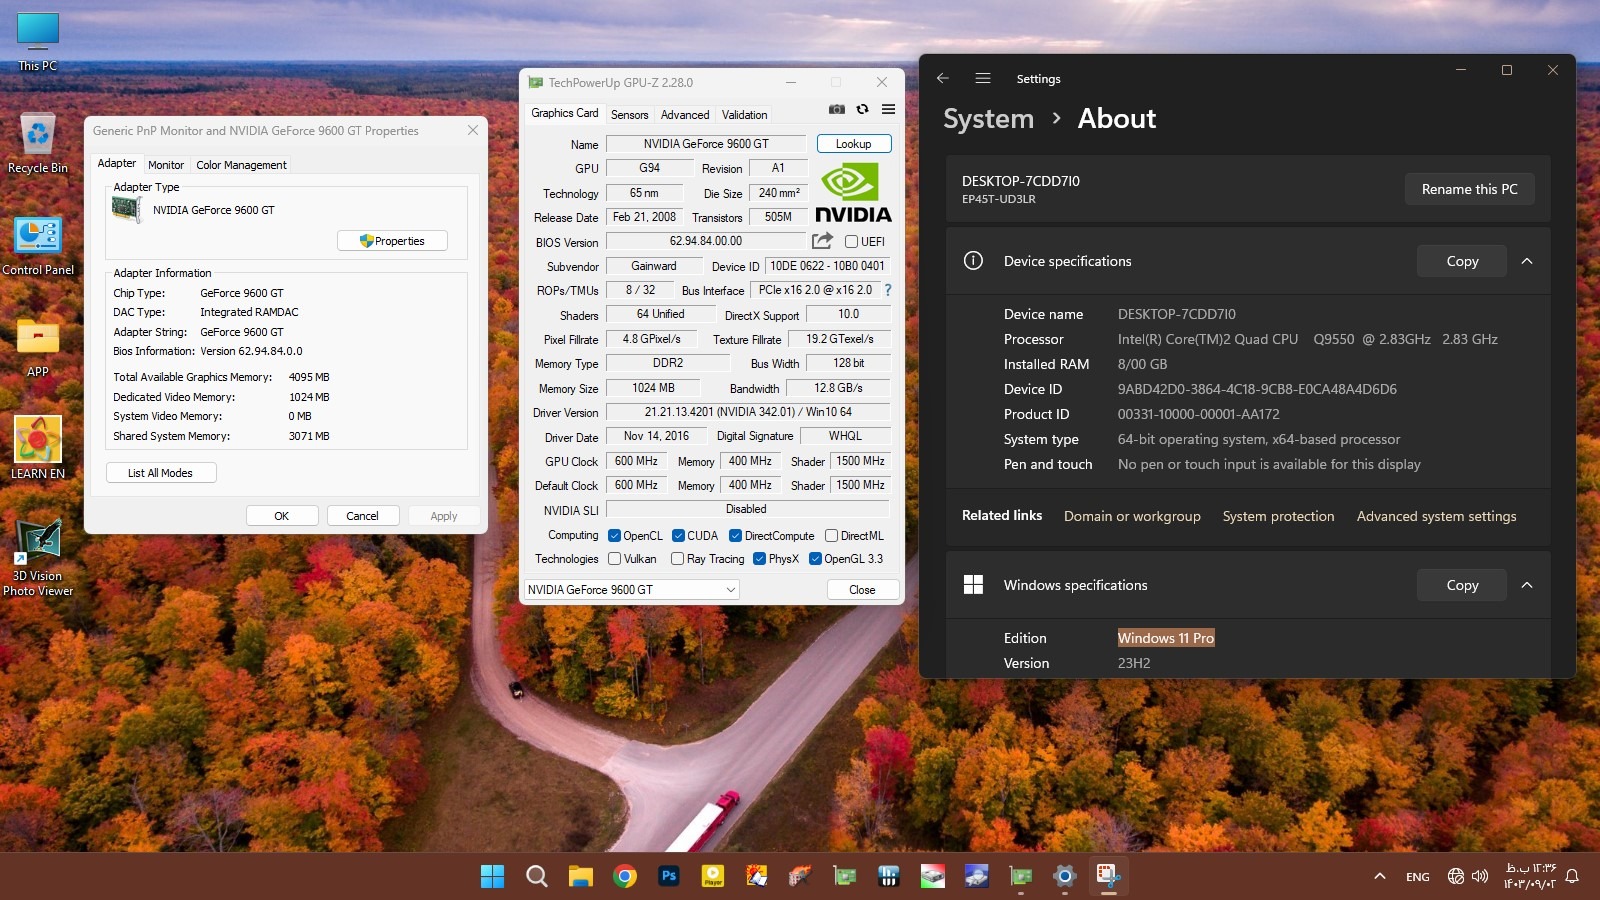1600x900 pixels.
Task: Collapse the Windows specifications section
Action: (x=1527, y=585)
